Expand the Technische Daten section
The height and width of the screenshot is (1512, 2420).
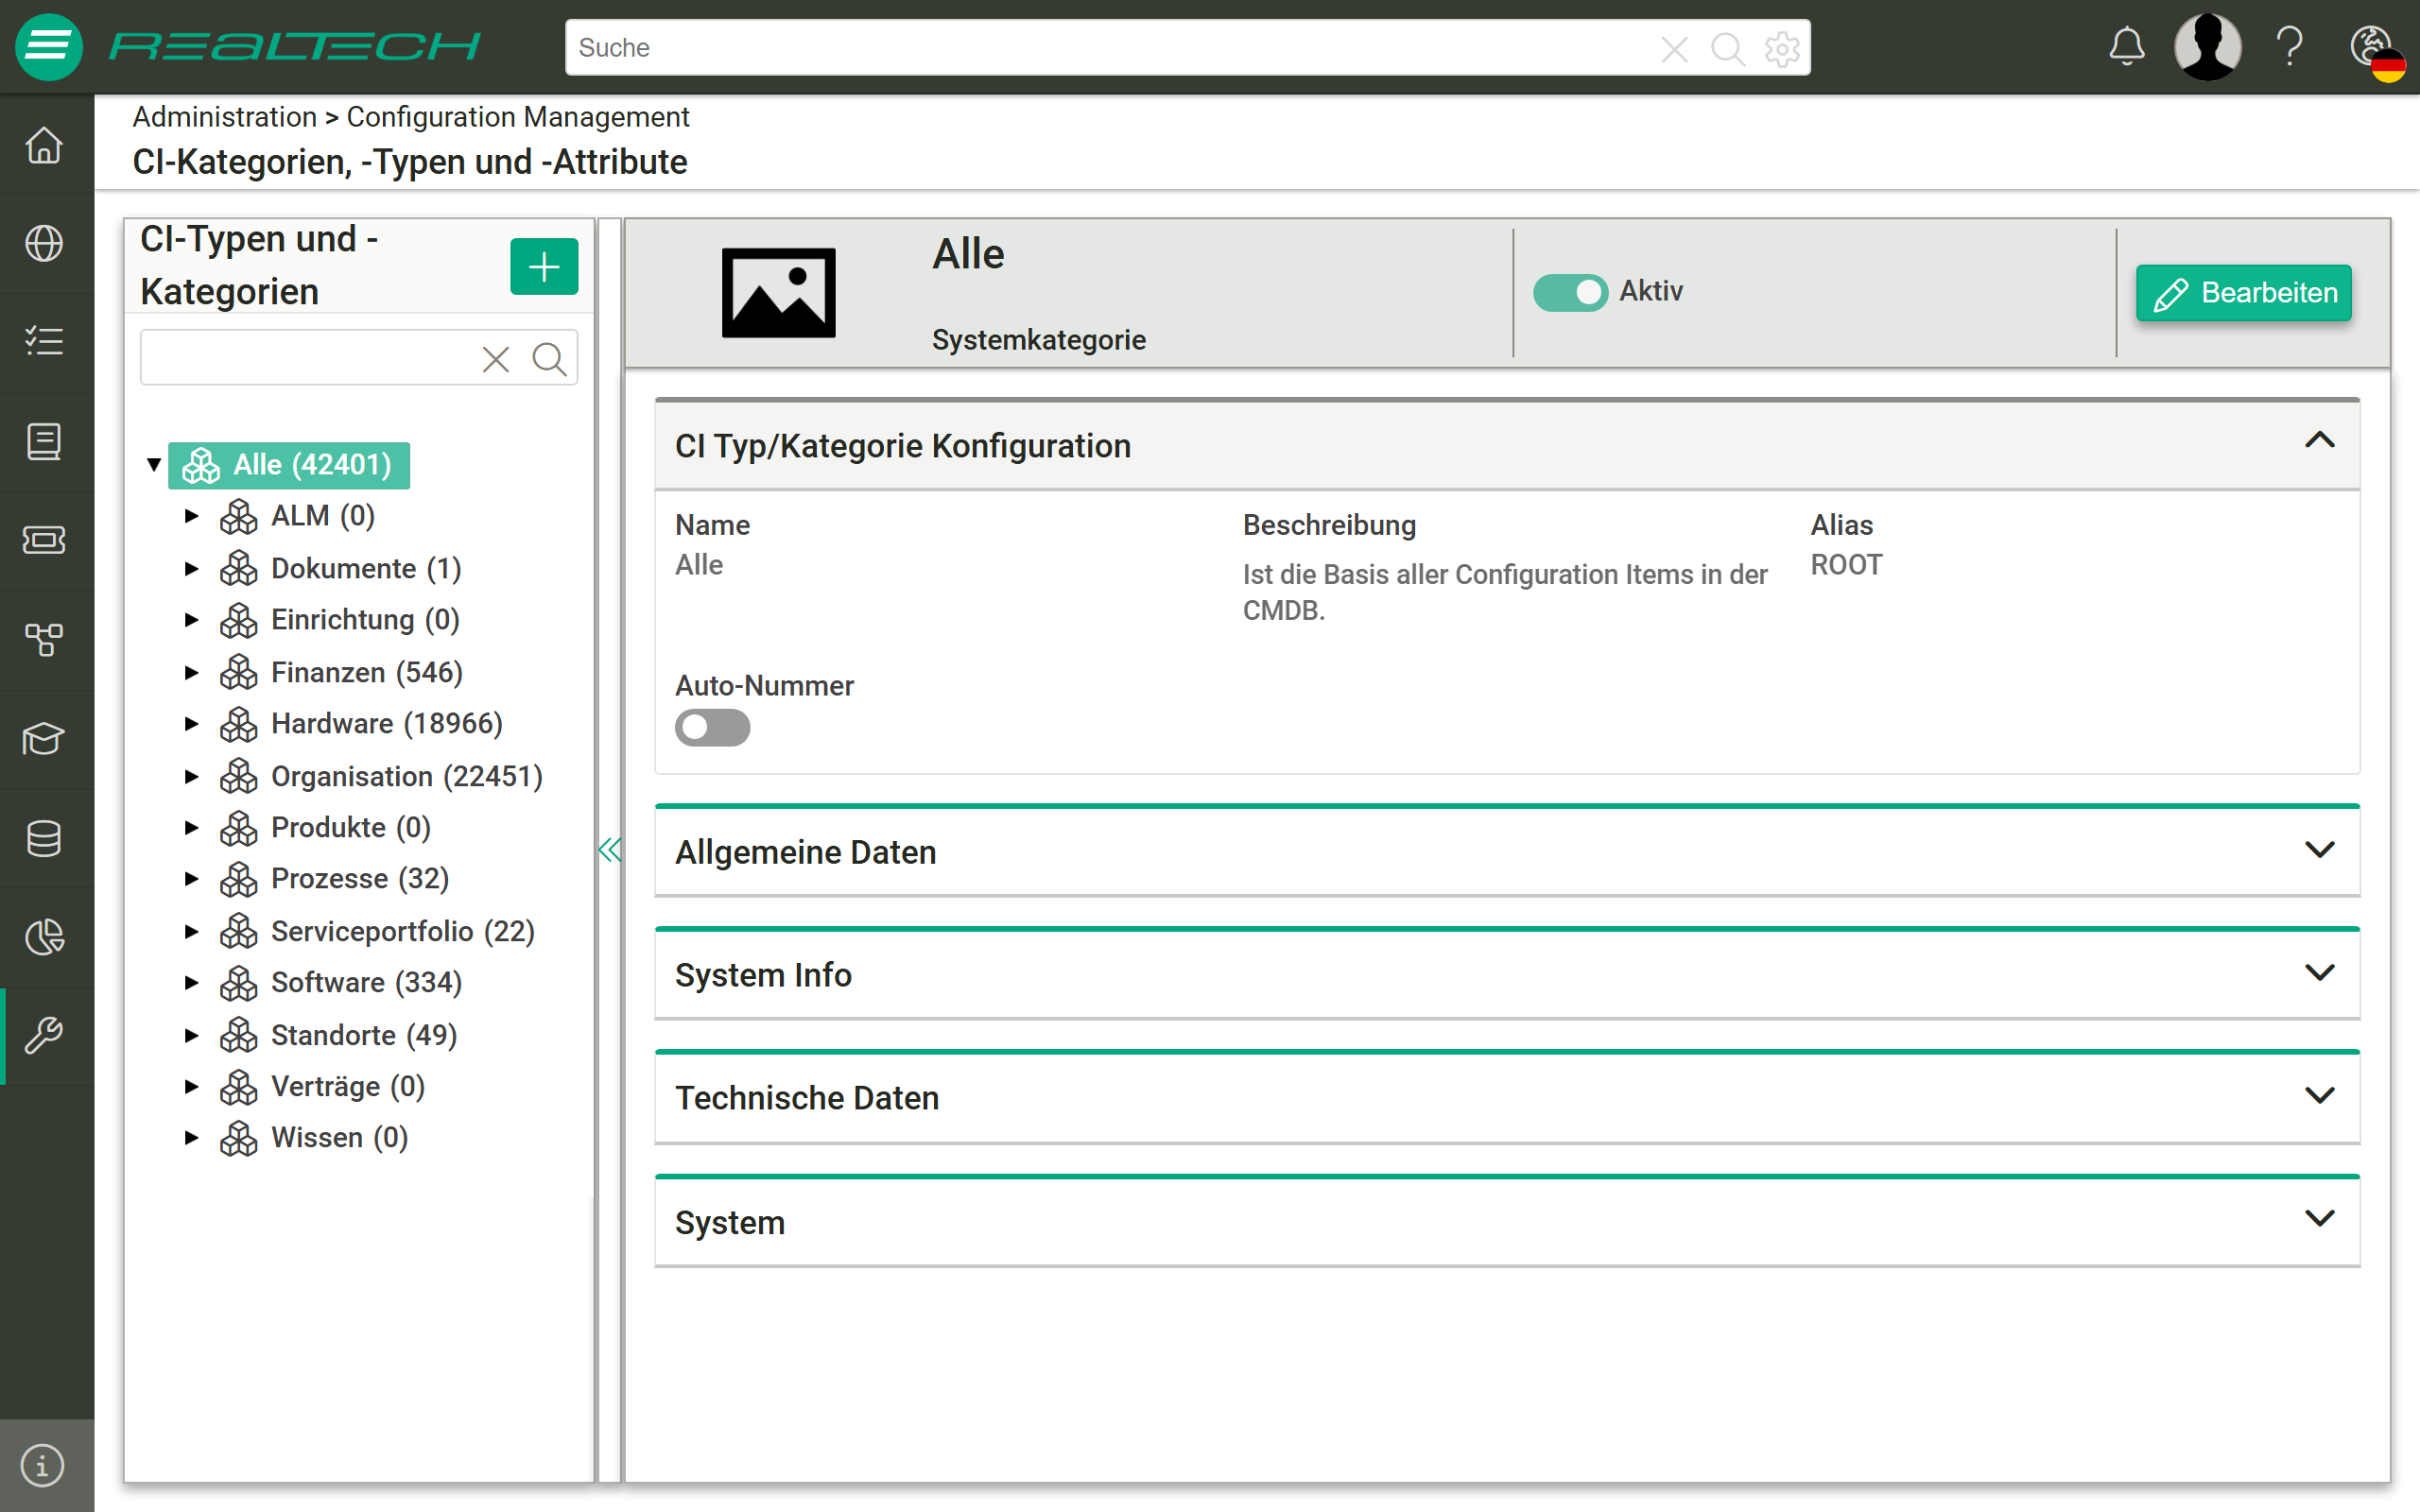point(1507,1098)
